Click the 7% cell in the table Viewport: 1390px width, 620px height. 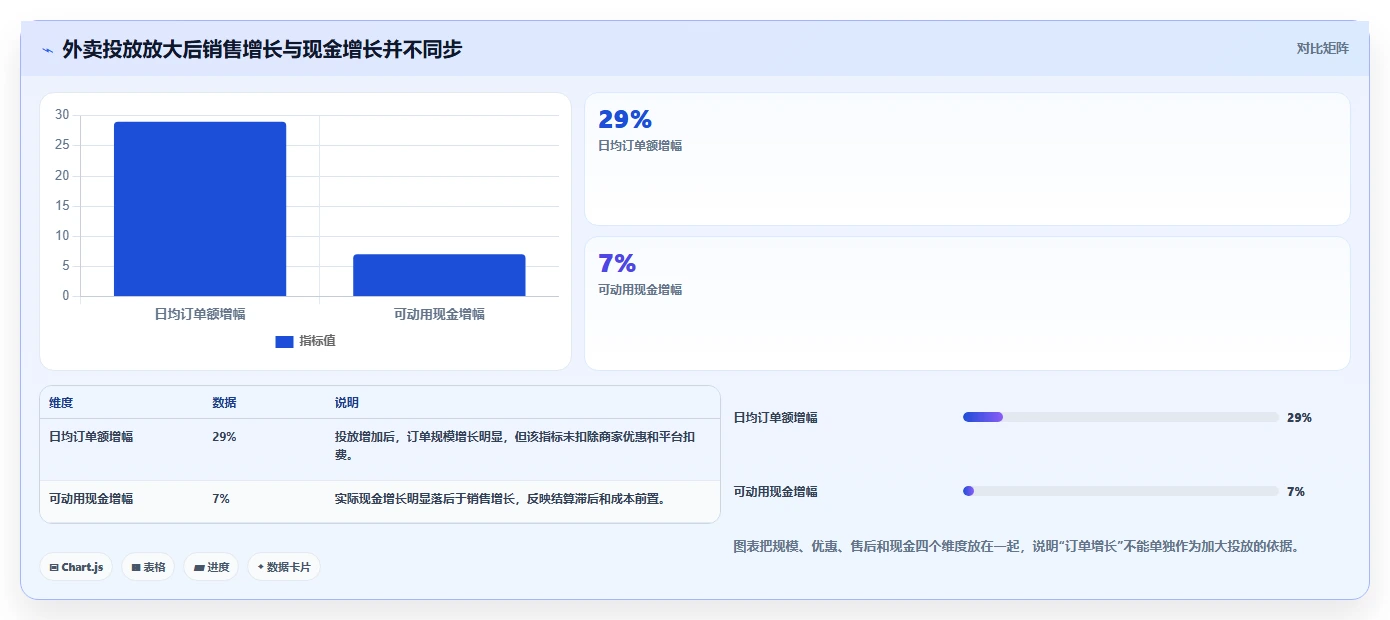tap(221, 499)
